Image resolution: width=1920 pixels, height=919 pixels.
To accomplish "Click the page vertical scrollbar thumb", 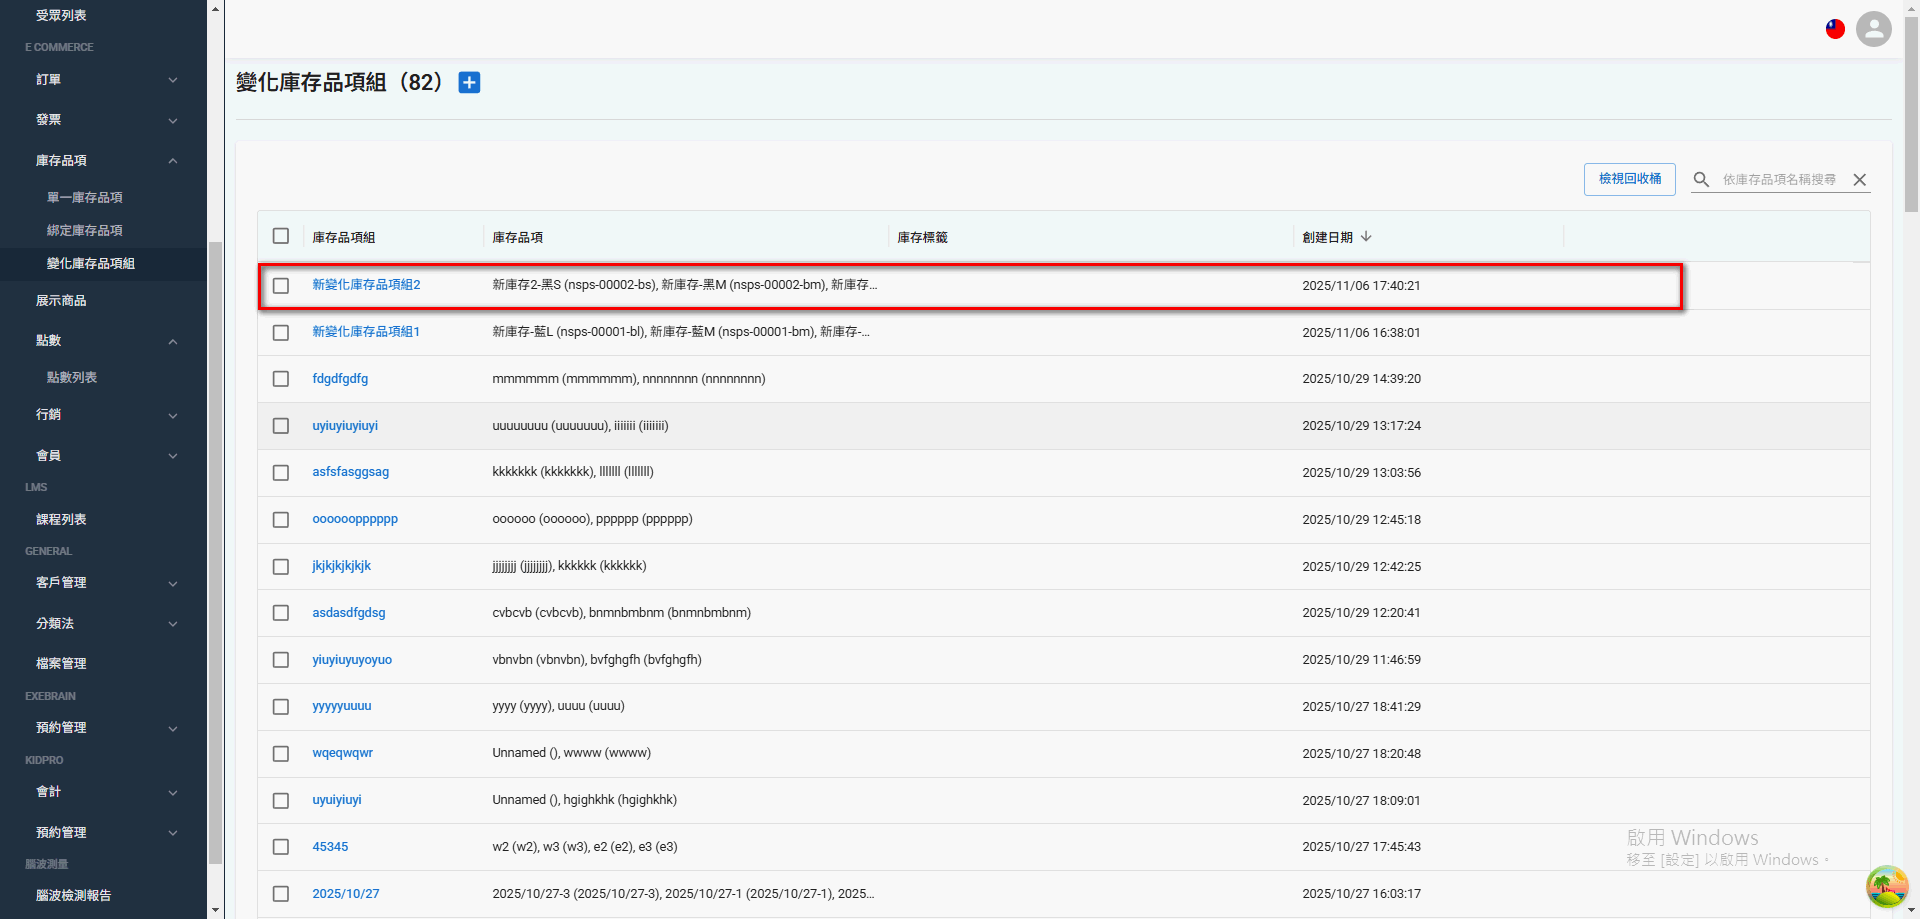I will 1911,114.
